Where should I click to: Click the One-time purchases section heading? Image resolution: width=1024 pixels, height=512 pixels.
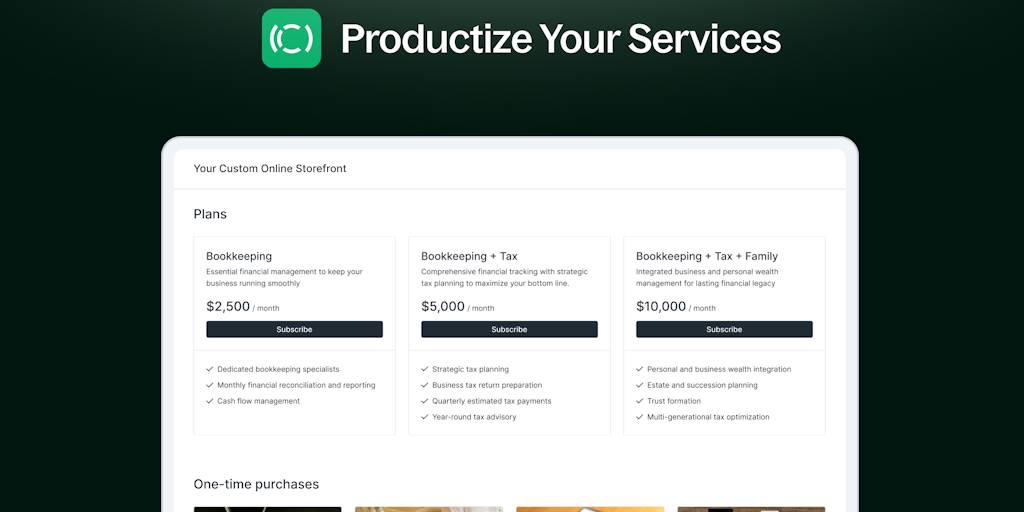pos(256,484)
